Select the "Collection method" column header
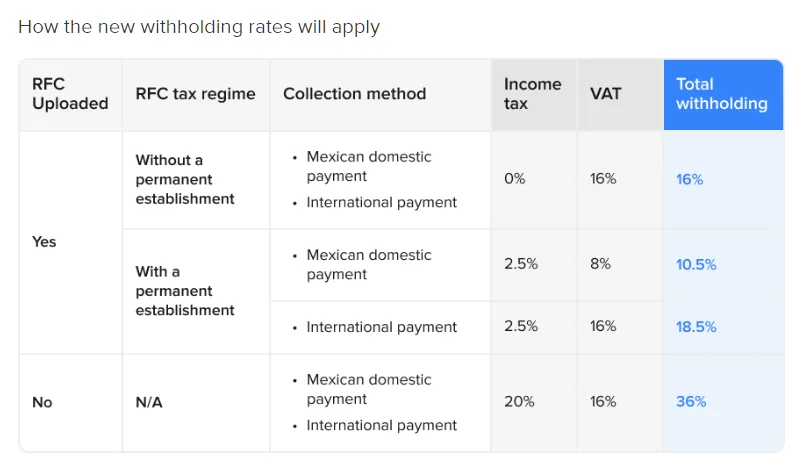Screen dimensions: 803x472 354,94
